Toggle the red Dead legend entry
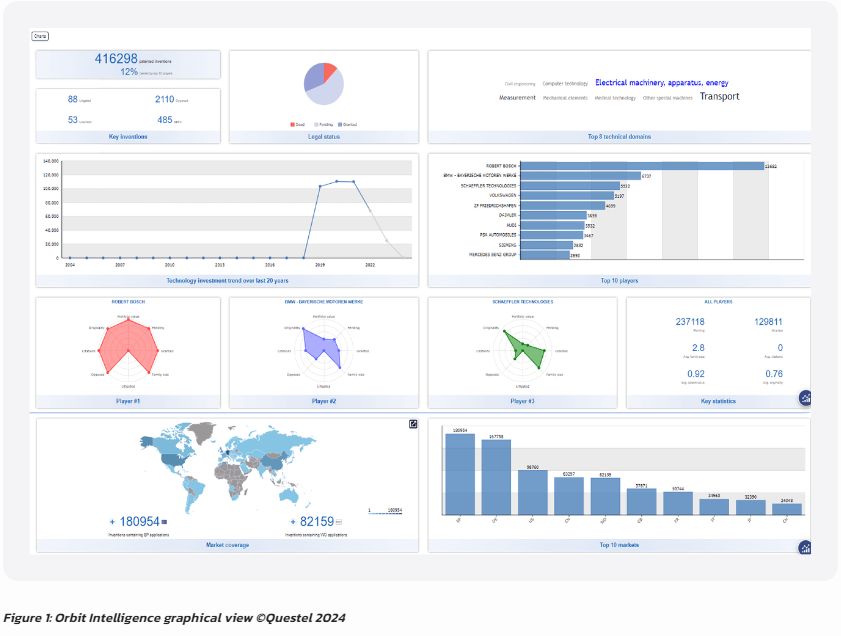The image size is (841, 636). pyautogui.click(x=297, y=124)
